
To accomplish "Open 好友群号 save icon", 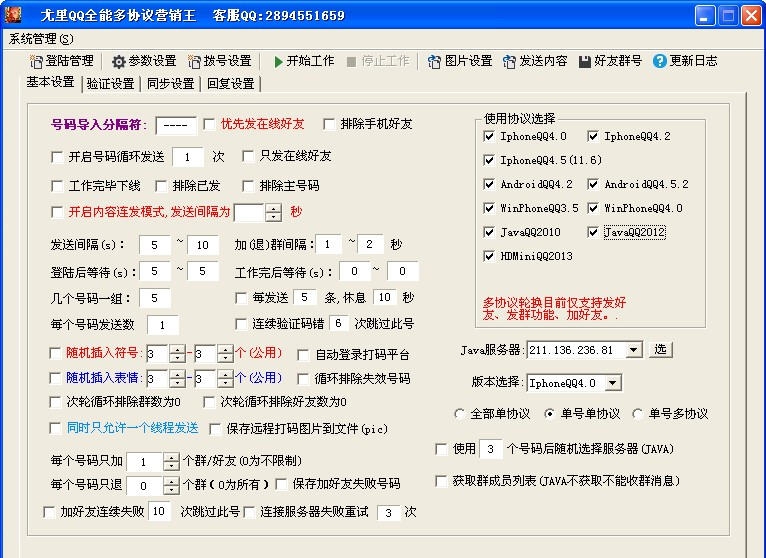I will tap(585, 62).
